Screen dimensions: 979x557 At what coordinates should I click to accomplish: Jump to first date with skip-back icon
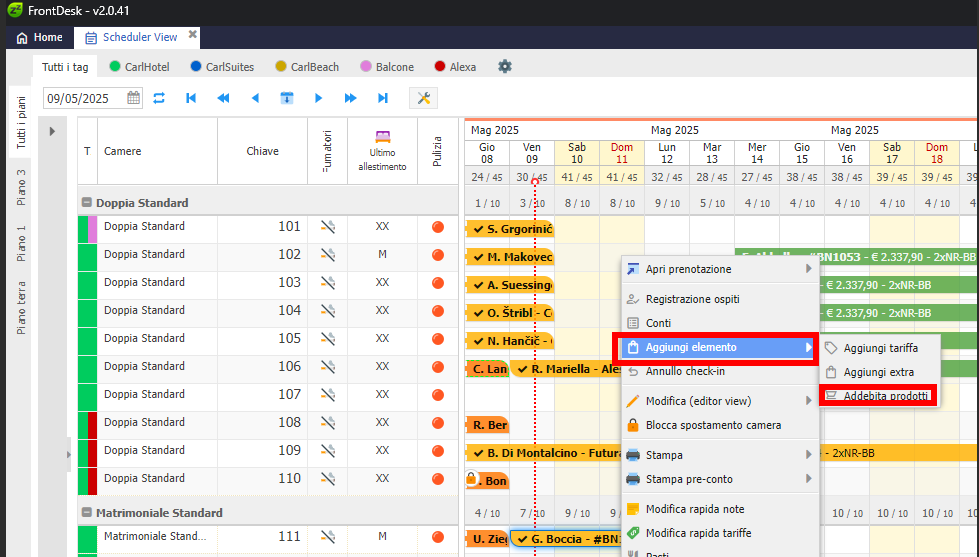click(x=191, y=98)
